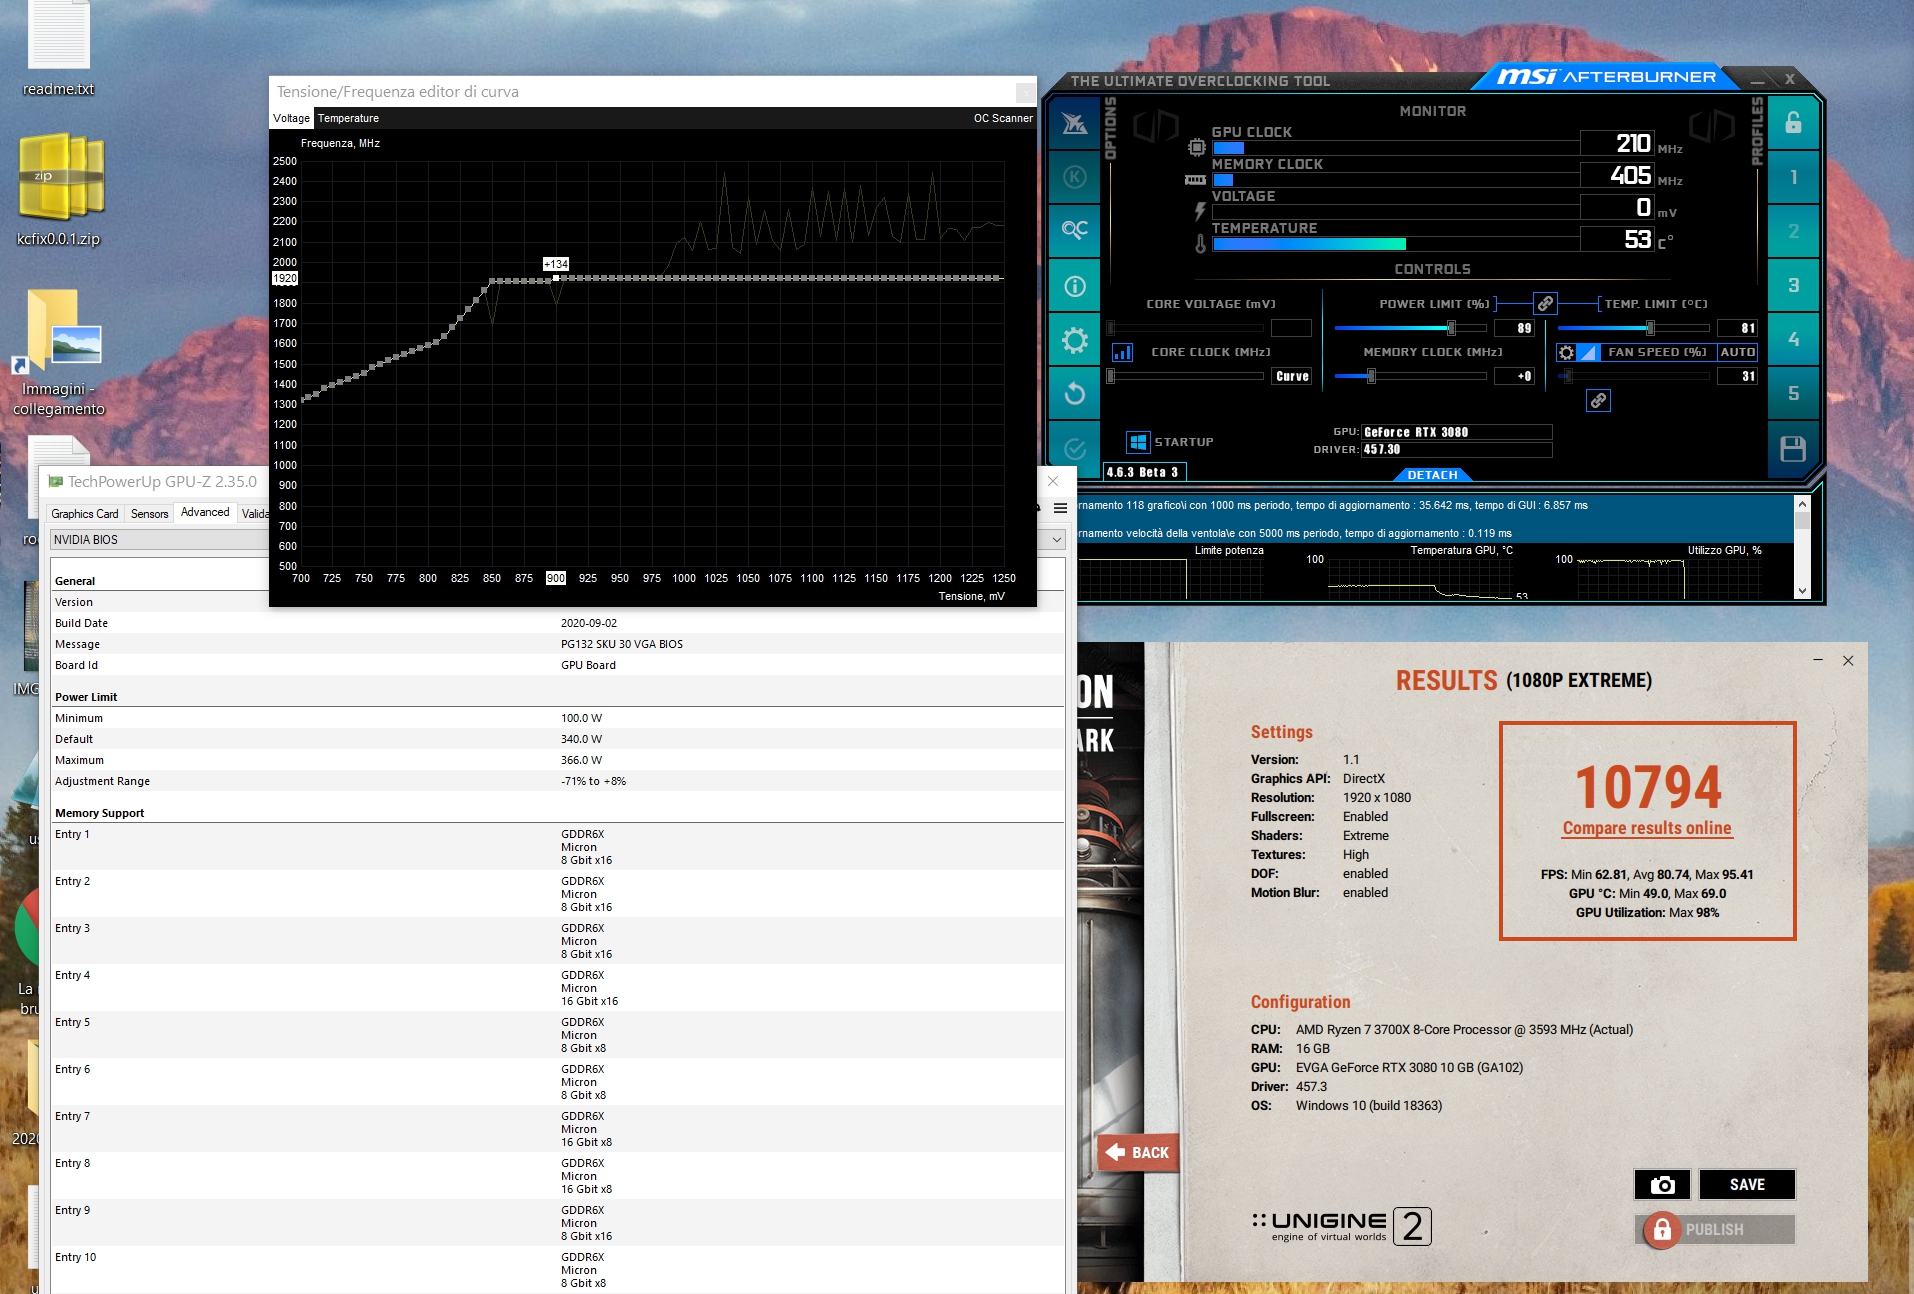The image size is (1914, 1294).
Task: Select profile slot 4 in Afterburner
Action: (1793, 339)
